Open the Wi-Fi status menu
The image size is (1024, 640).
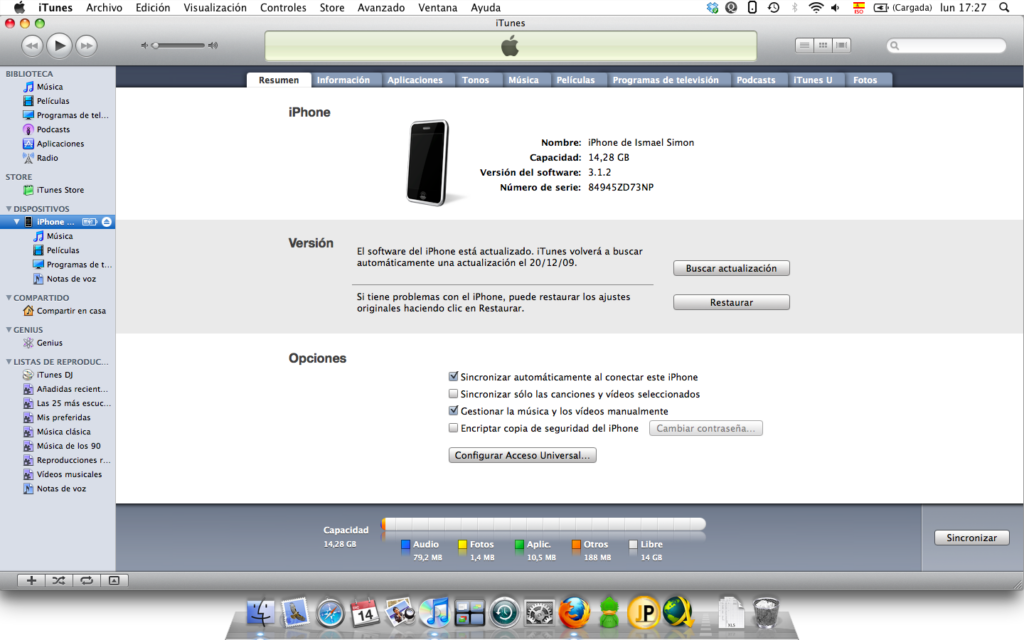pyautogui.click(x=816, y=8)
